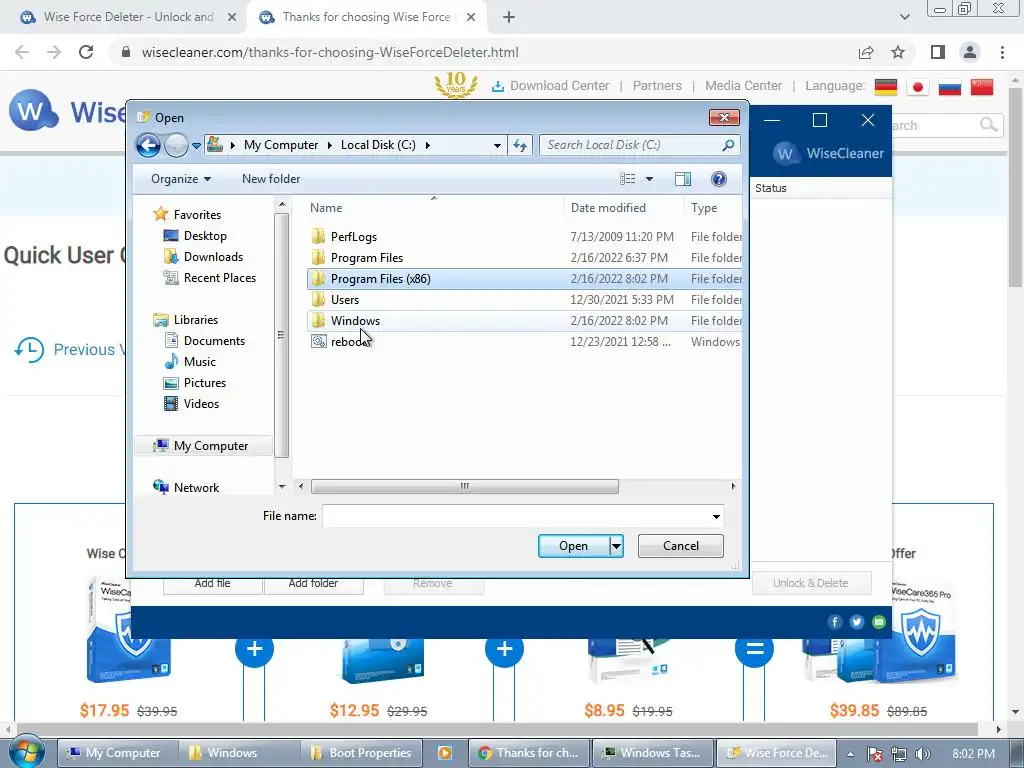Cancel the Open dialog
1024x768 pixels.
point(680,546)
